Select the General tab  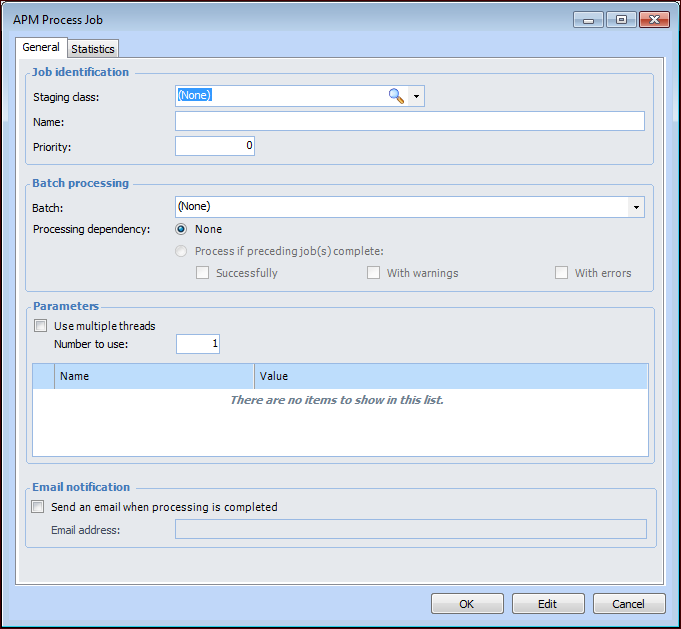41,47
